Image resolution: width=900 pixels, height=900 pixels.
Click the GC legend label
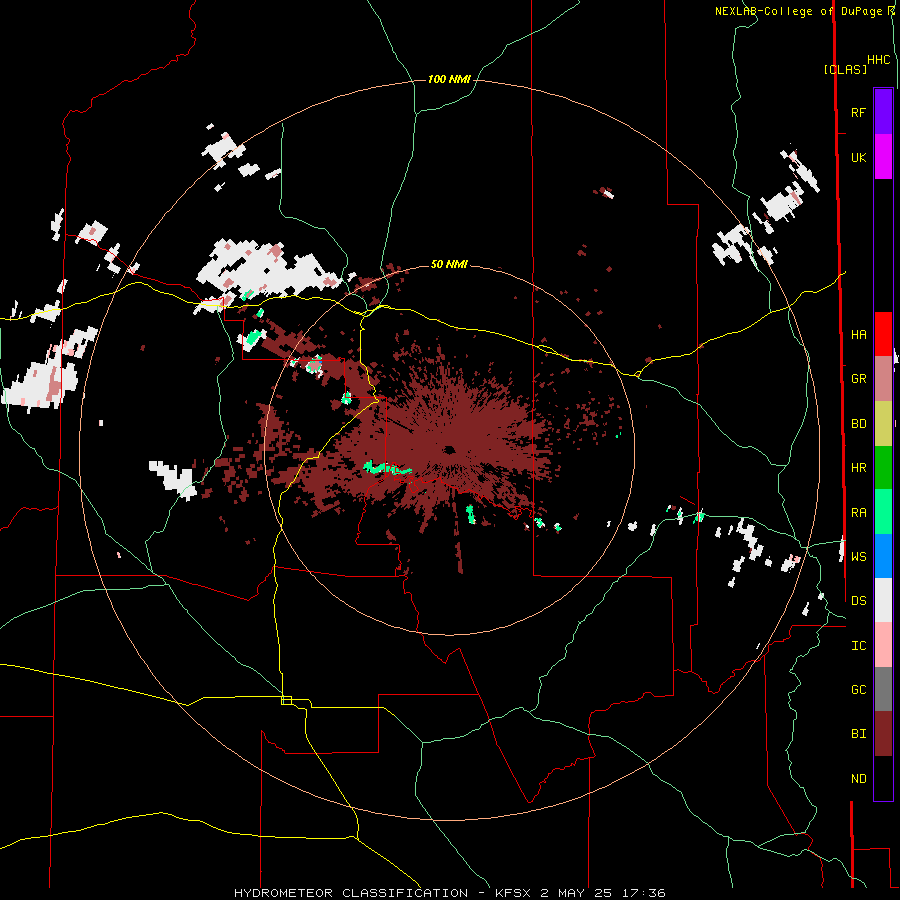[858, 689]
